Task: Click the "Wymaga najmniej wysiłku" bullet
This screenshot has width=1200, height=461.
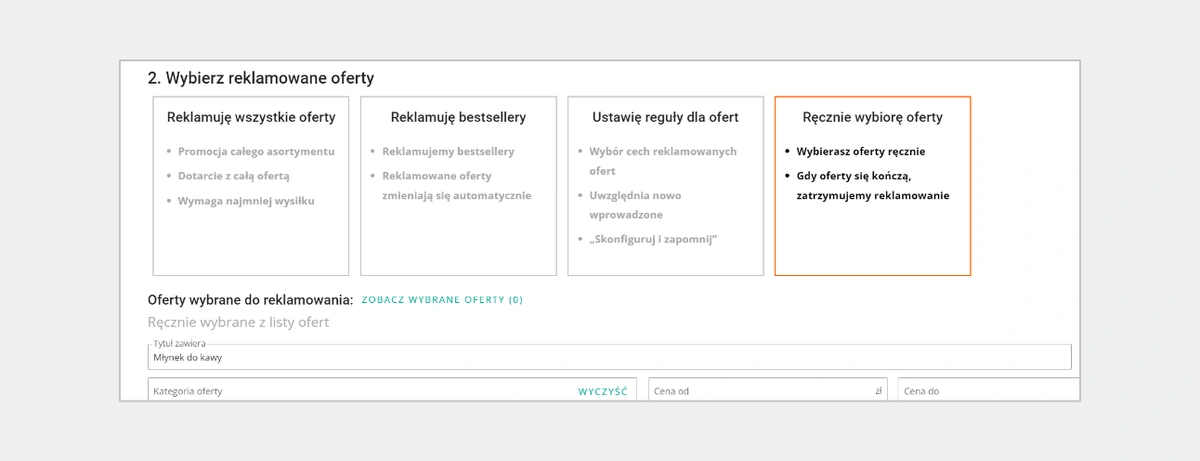Action: click(x=246, y=200)
